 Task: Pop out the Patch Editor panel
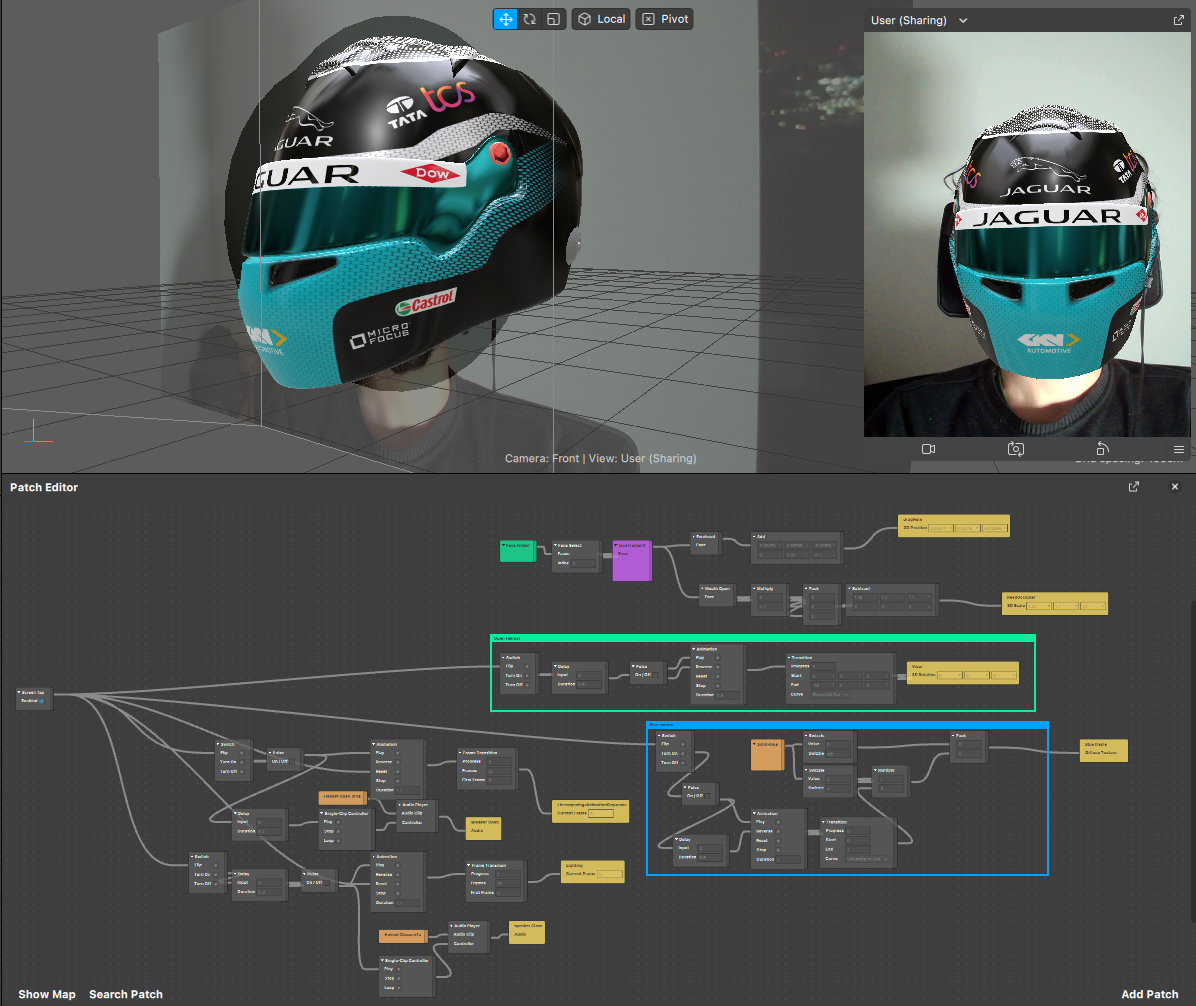click(x=1133, y=487)
